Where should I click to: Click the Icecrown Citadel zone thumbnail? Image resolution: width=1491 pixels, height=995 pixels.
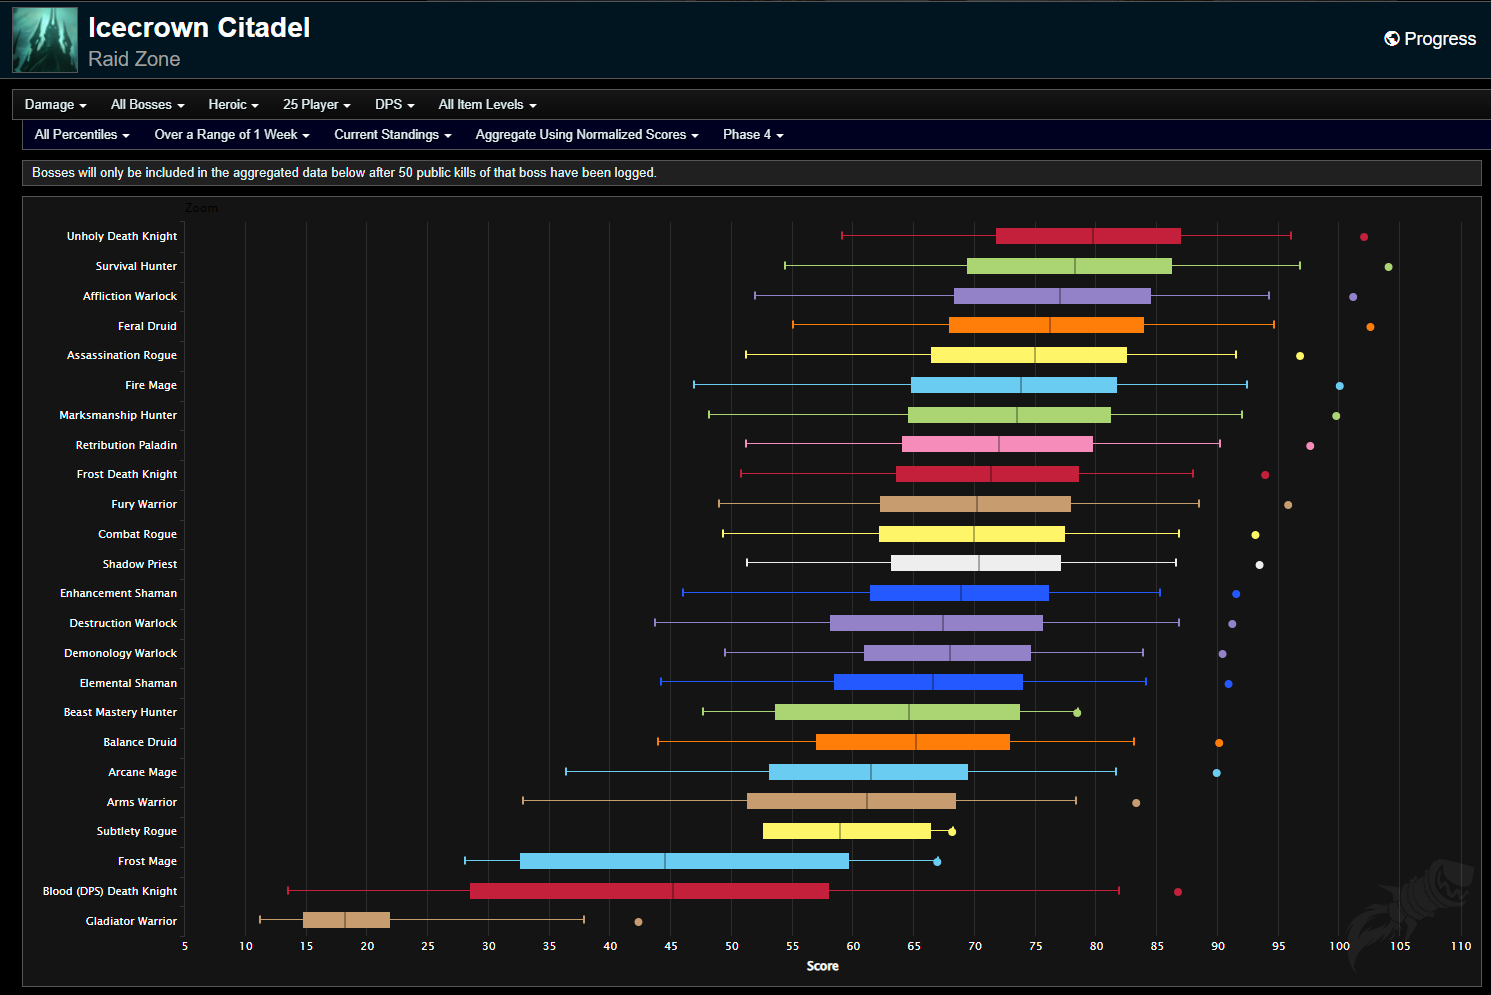click(45, 40)
